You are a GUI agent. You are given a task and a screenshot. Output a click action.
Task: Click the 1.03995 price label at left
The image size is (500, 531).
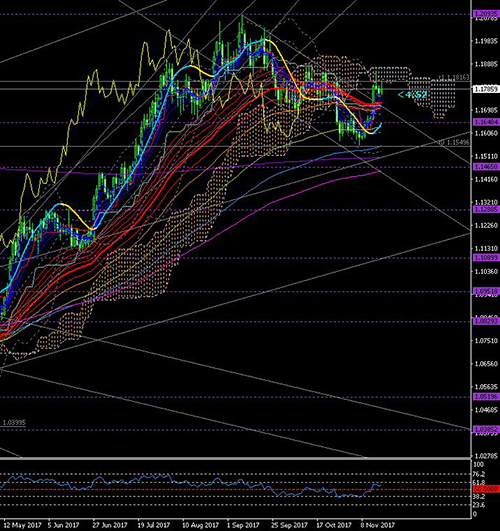(x=14, y=423)
